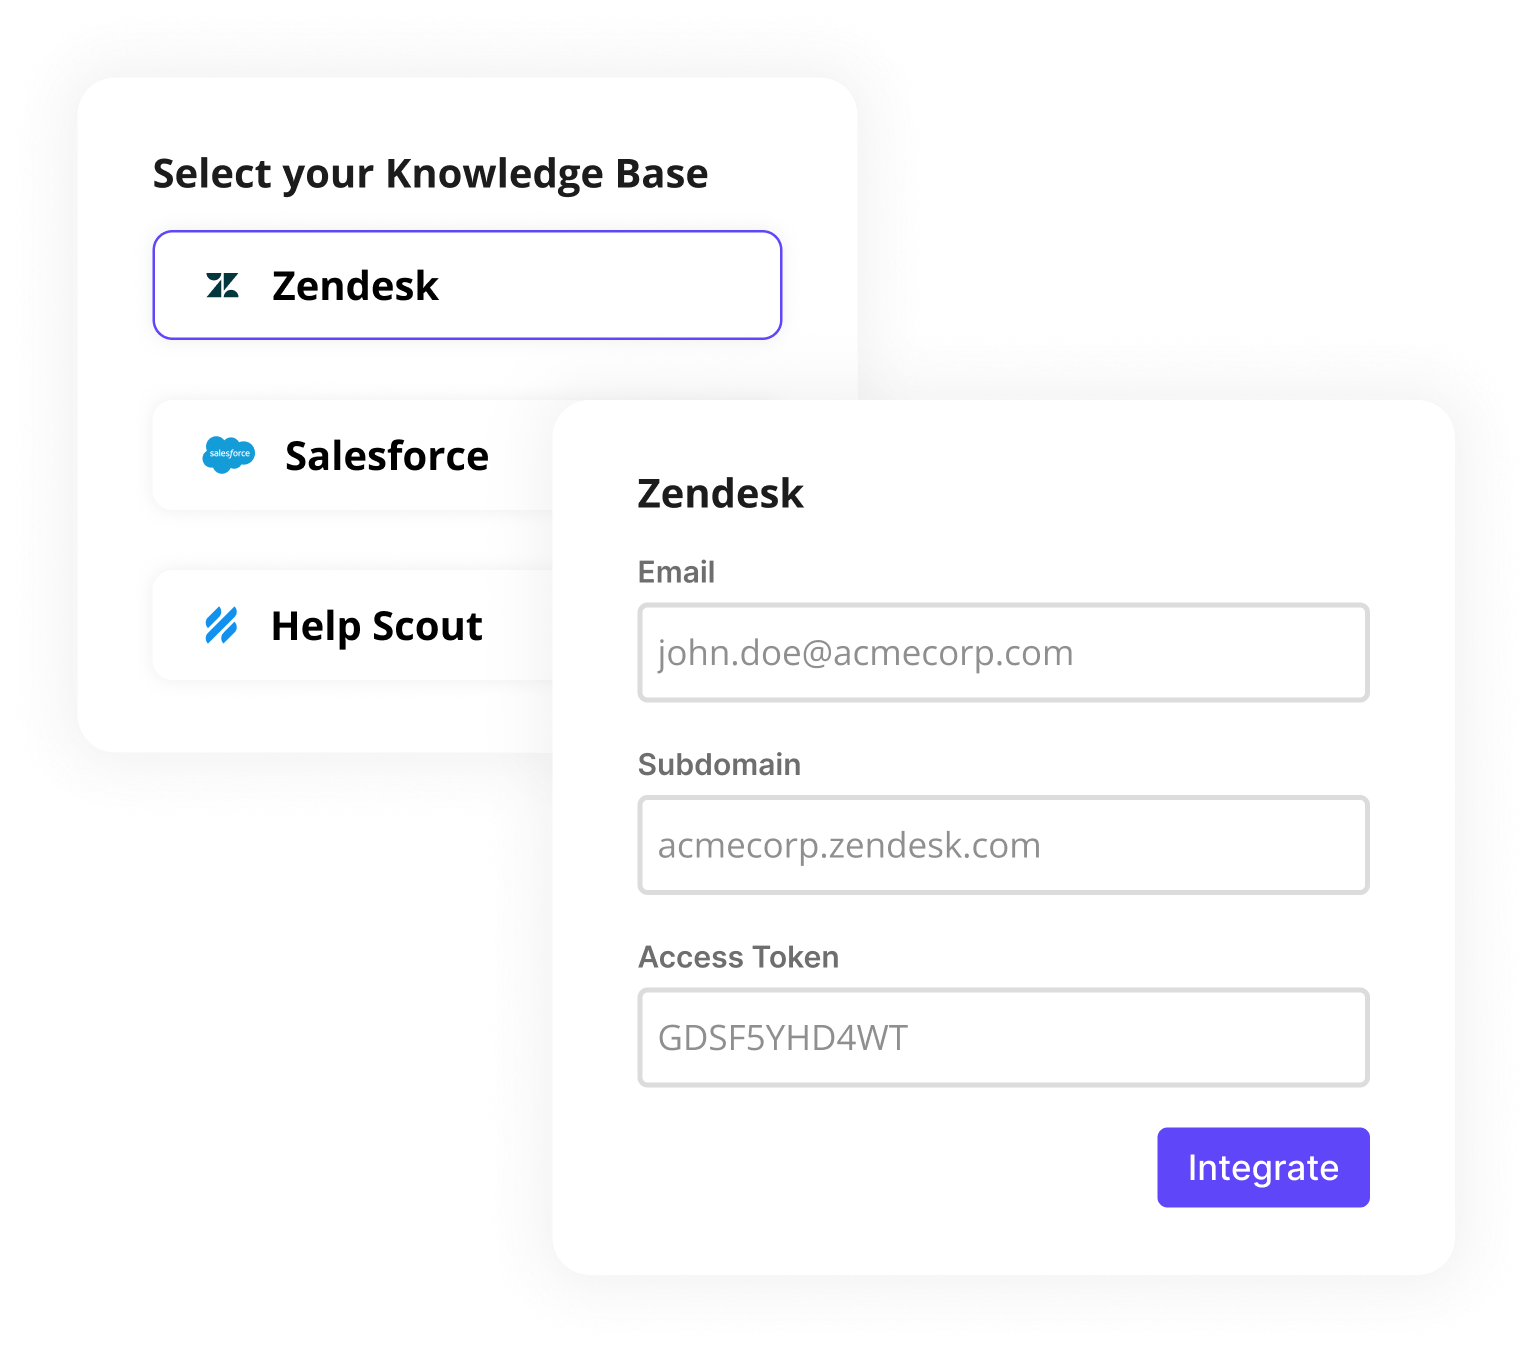Click the Subdomain field label
Image resolution: width=1531 pixels, height=1351 pixels.
[719, 765]
